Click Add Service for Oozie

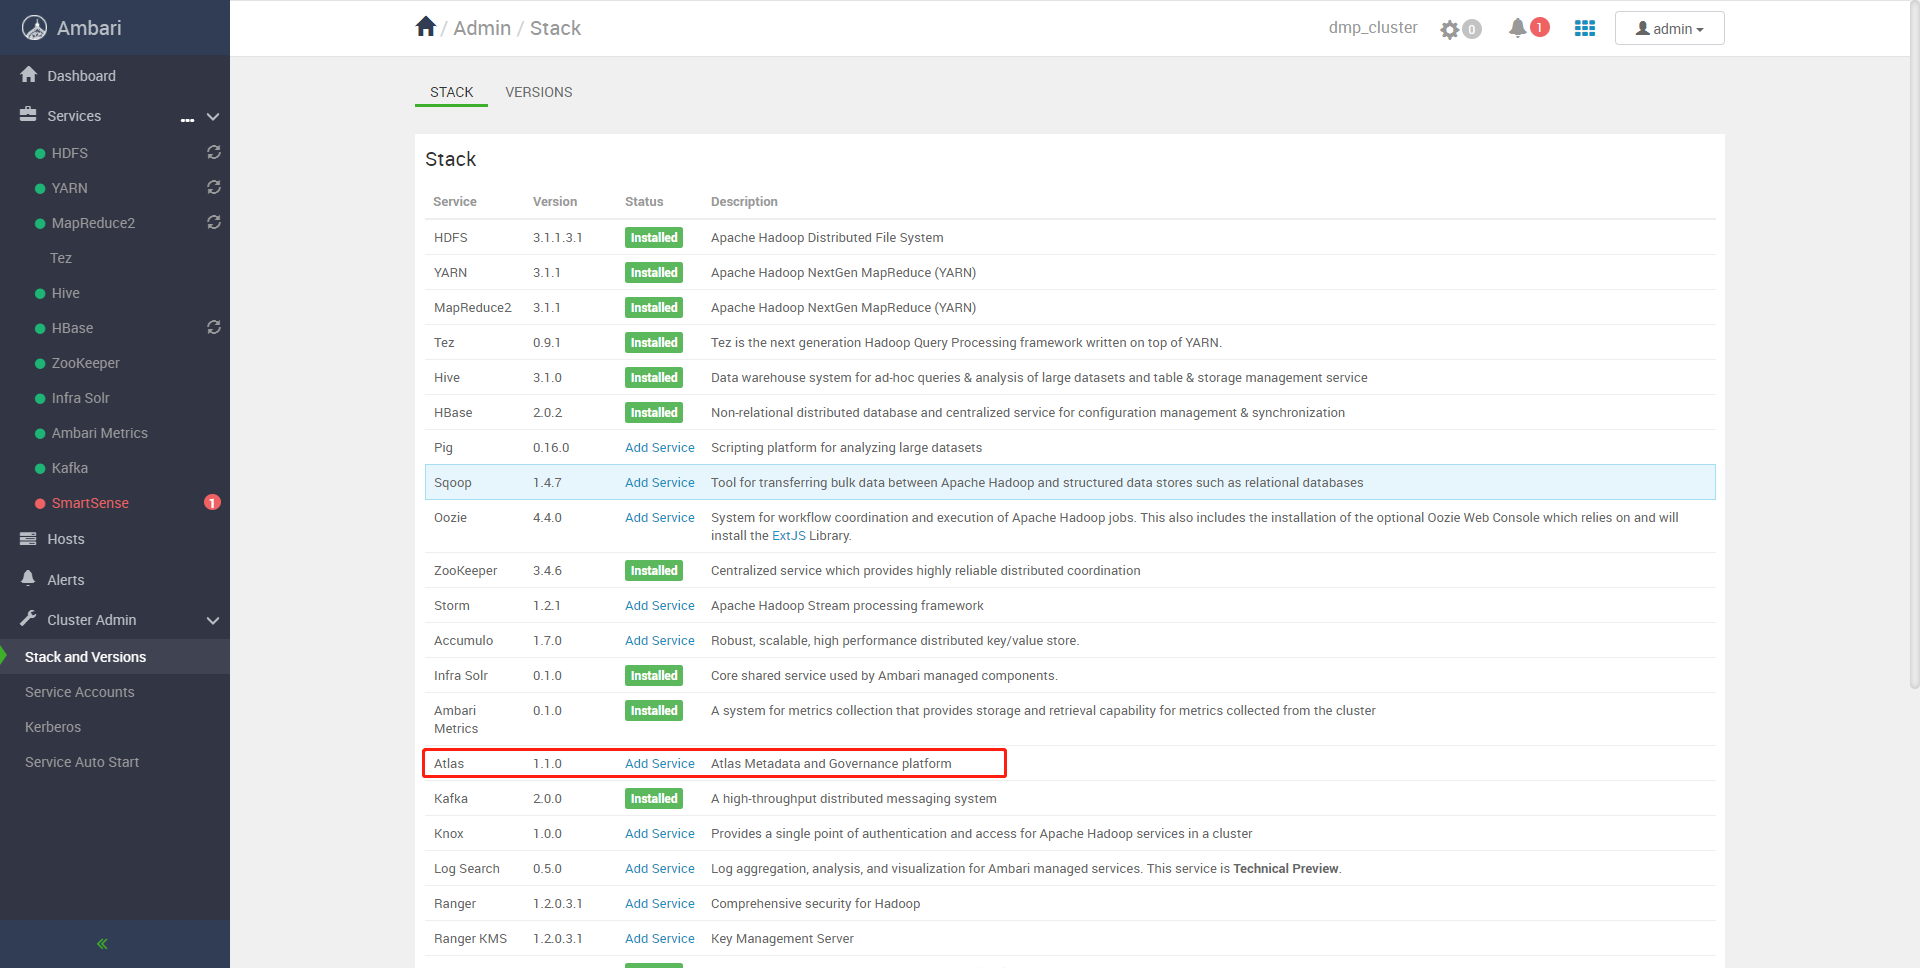(x=660, y=517)
